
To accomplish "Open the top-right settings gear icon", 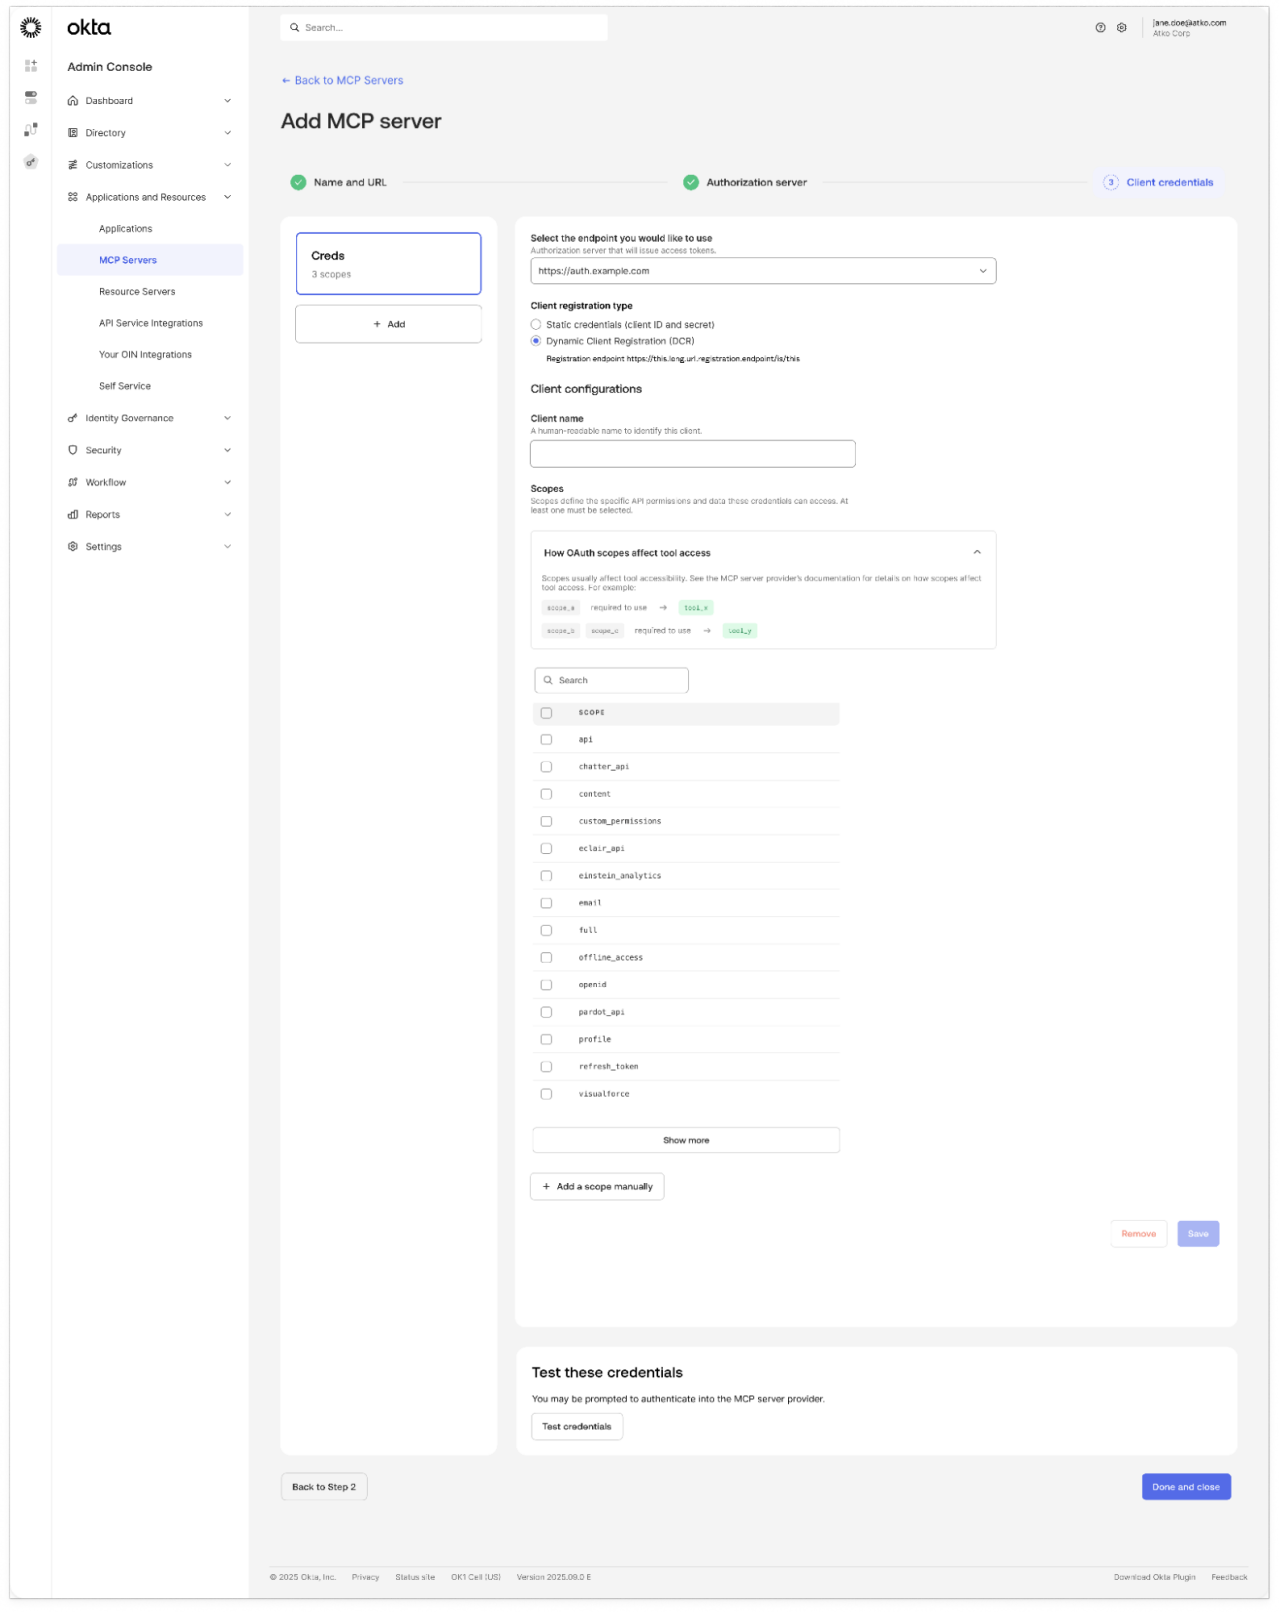I will click(x=1122, y=28).
